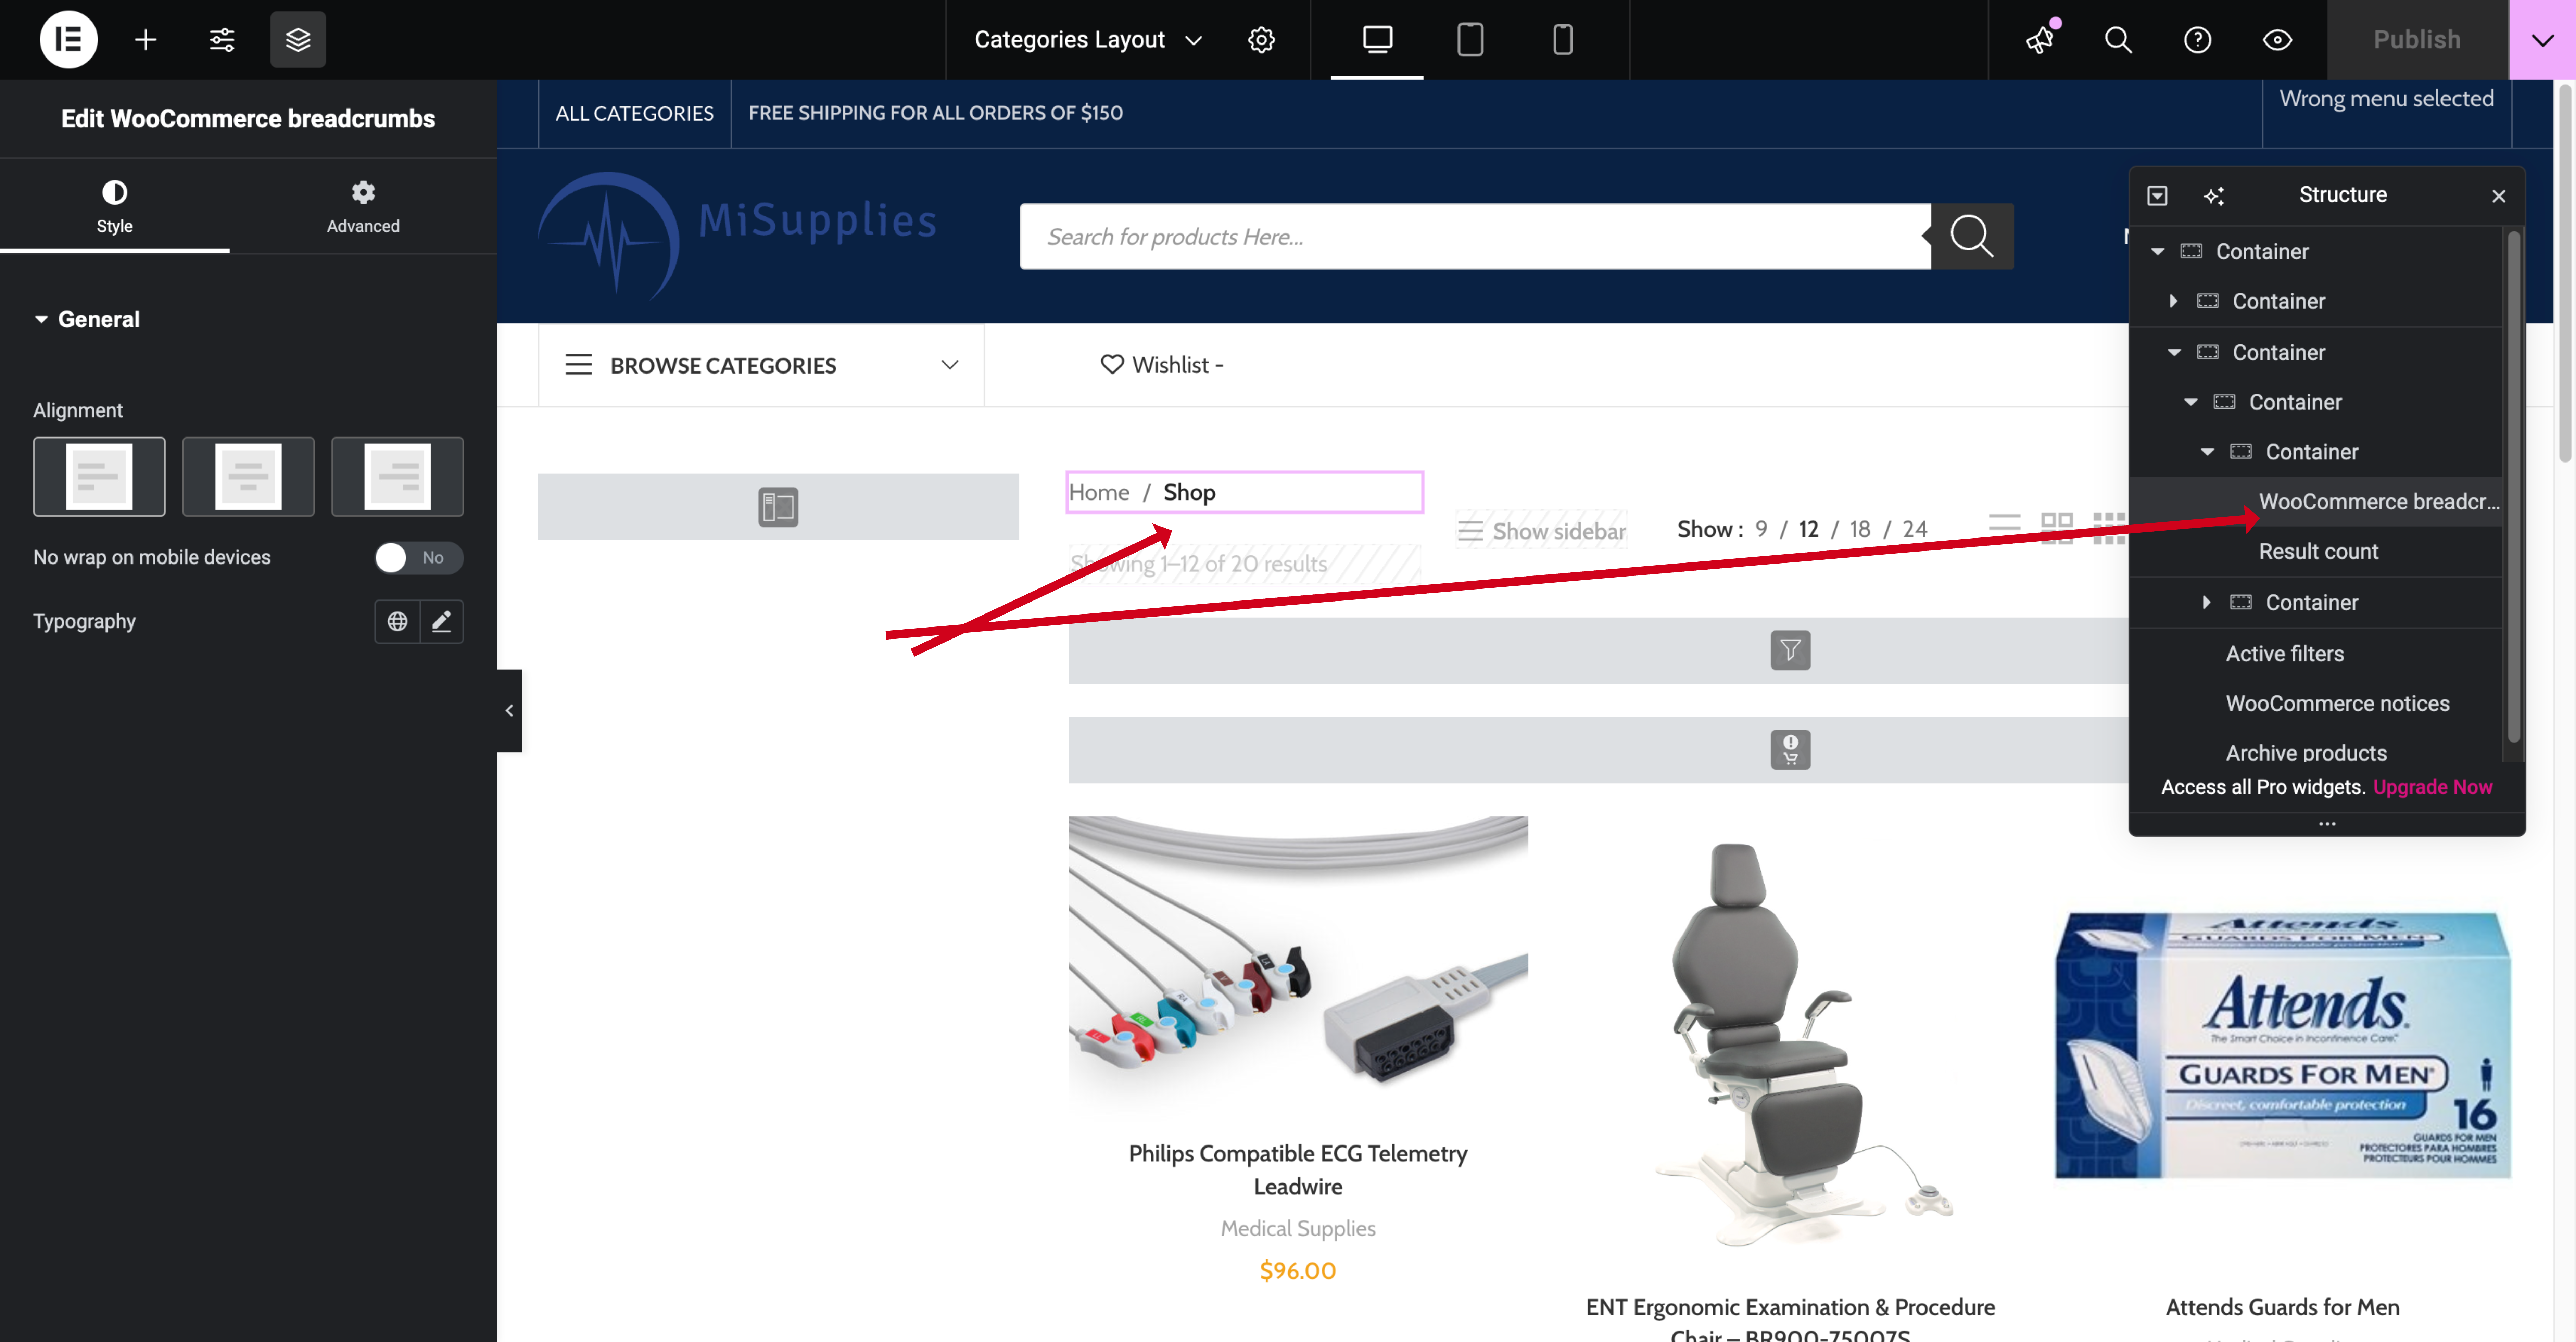Open What's New megaphone icon
The width and height of the screenshot is (2576, 1342).
tap(2039, 40)
